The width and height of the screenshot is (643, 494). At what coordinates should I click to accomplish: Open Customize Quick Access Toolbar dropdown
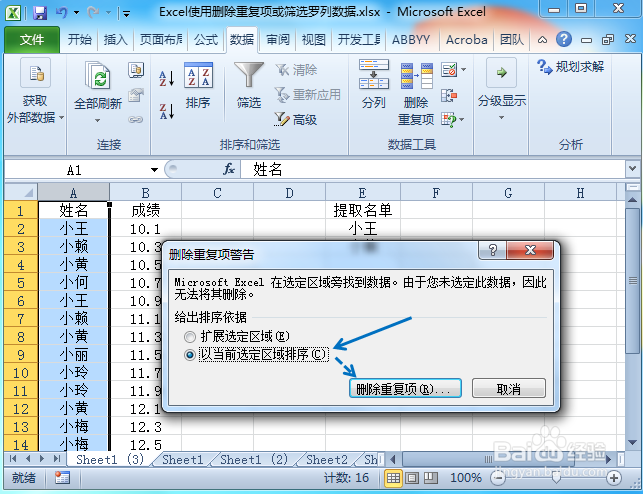[126, 14]
